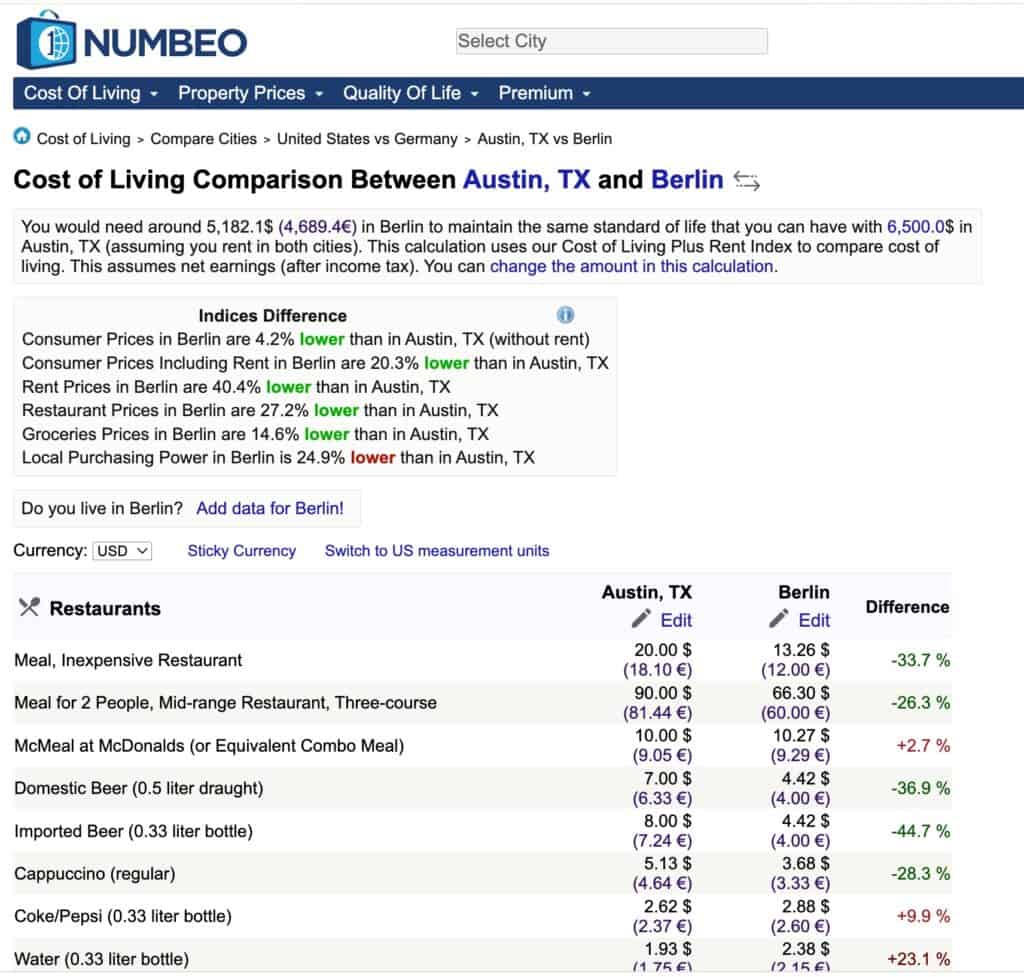Open the Compare Cities breadcrumb link
This screenshot has height=977, width=1024.
point(203,139)
